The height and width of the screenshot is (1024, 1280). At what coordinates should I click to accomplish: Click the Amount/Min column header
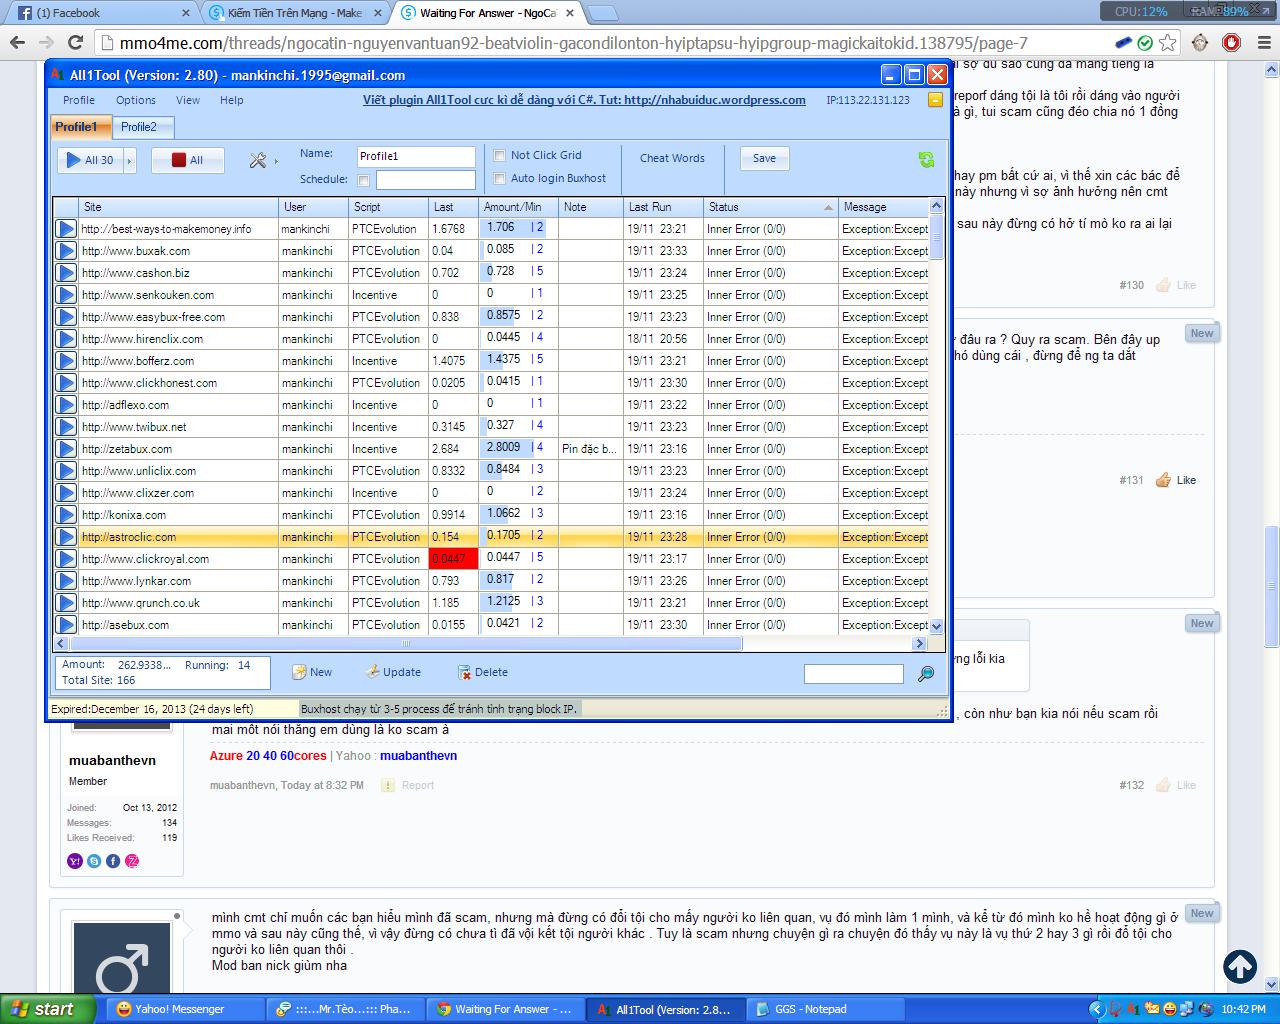pos(518,207)
